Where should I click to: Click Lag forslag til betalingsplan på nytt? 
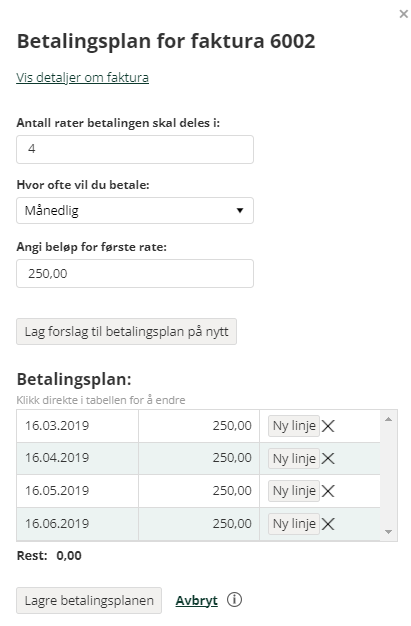point(126,331)
